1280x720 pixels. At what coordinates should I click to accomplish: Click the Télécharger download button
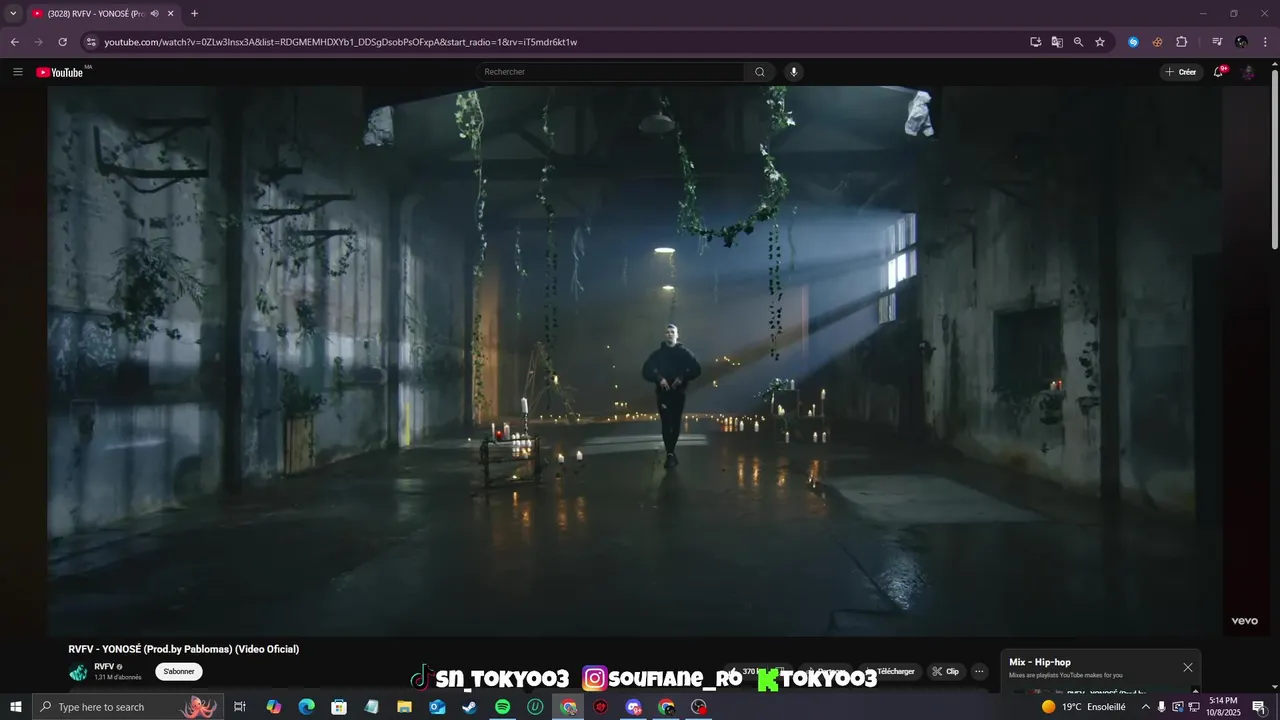pos(891,672)
